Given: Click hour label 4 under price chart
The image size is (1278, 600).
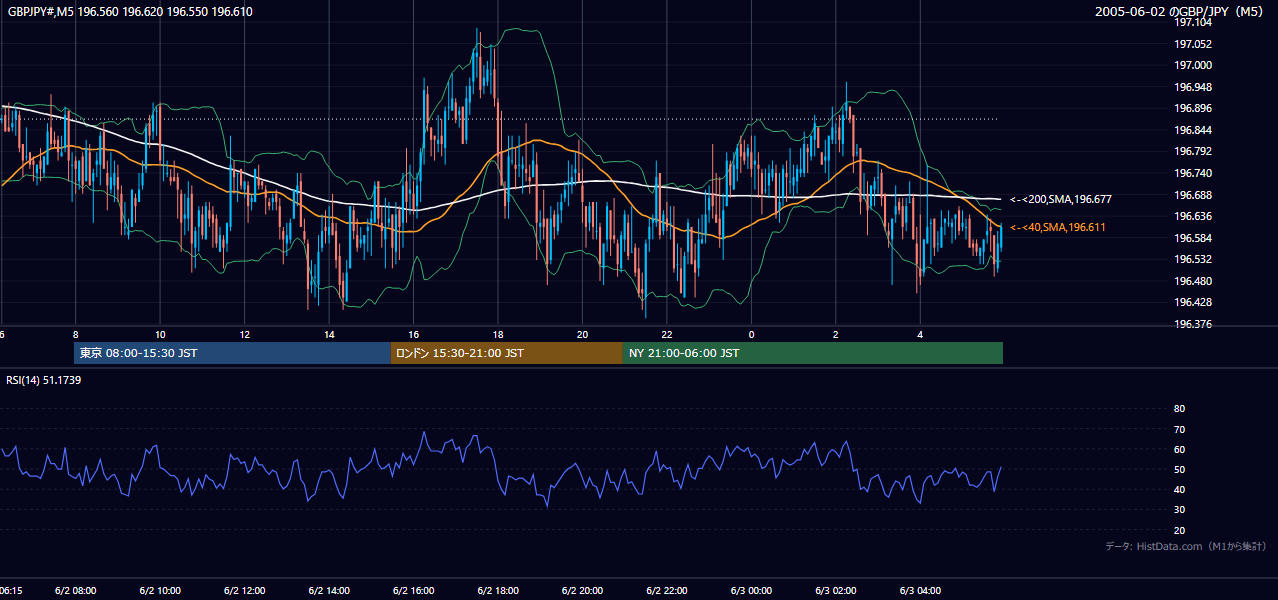Looking at the screenshot, I should (920, 335).
